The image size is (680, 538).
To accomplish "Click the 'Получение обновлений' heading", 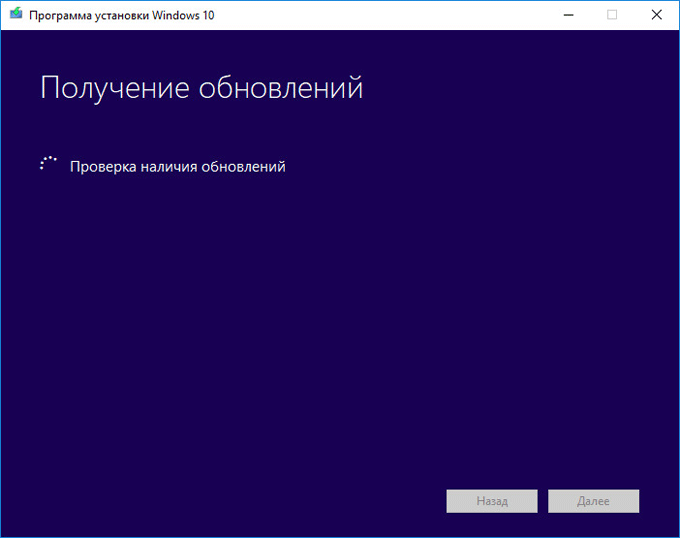I will point(202,88).
